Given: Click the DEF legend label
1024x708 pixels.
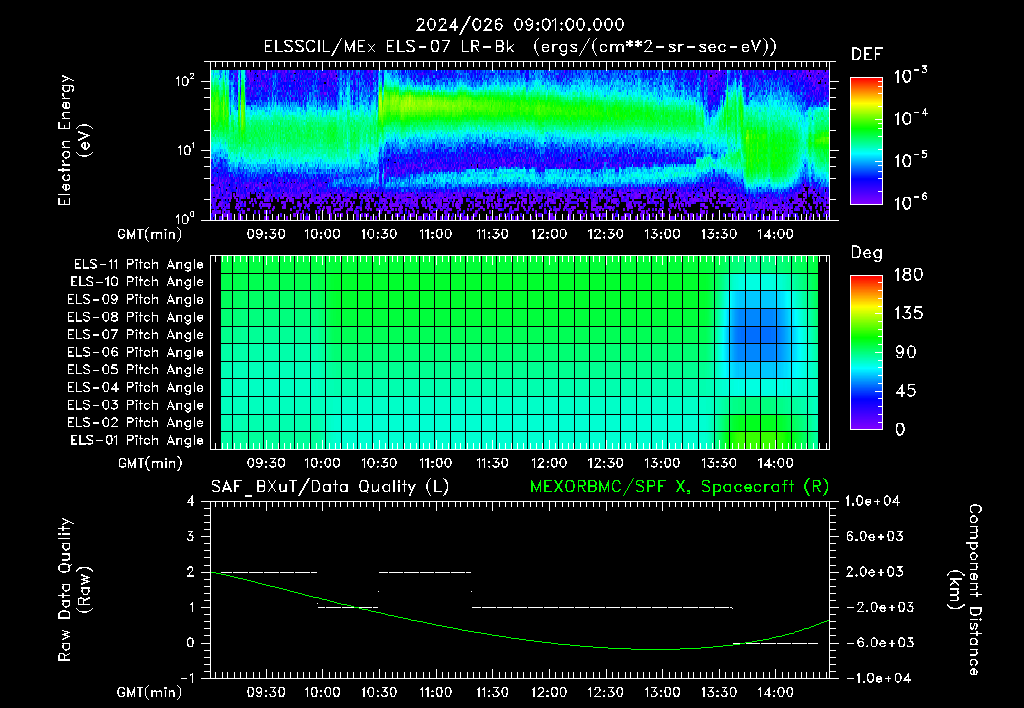Looking at the screenshot, I should click(x=867, y=55).
